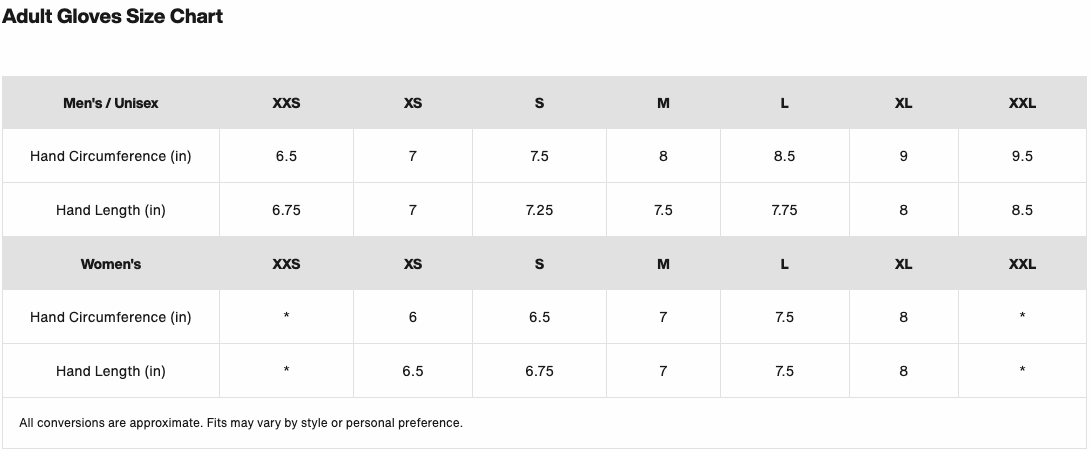Select Men's M hand circumference value 8
Image resolution: width=1091 pixels, height=451 pixels.
tap(663, 156)
